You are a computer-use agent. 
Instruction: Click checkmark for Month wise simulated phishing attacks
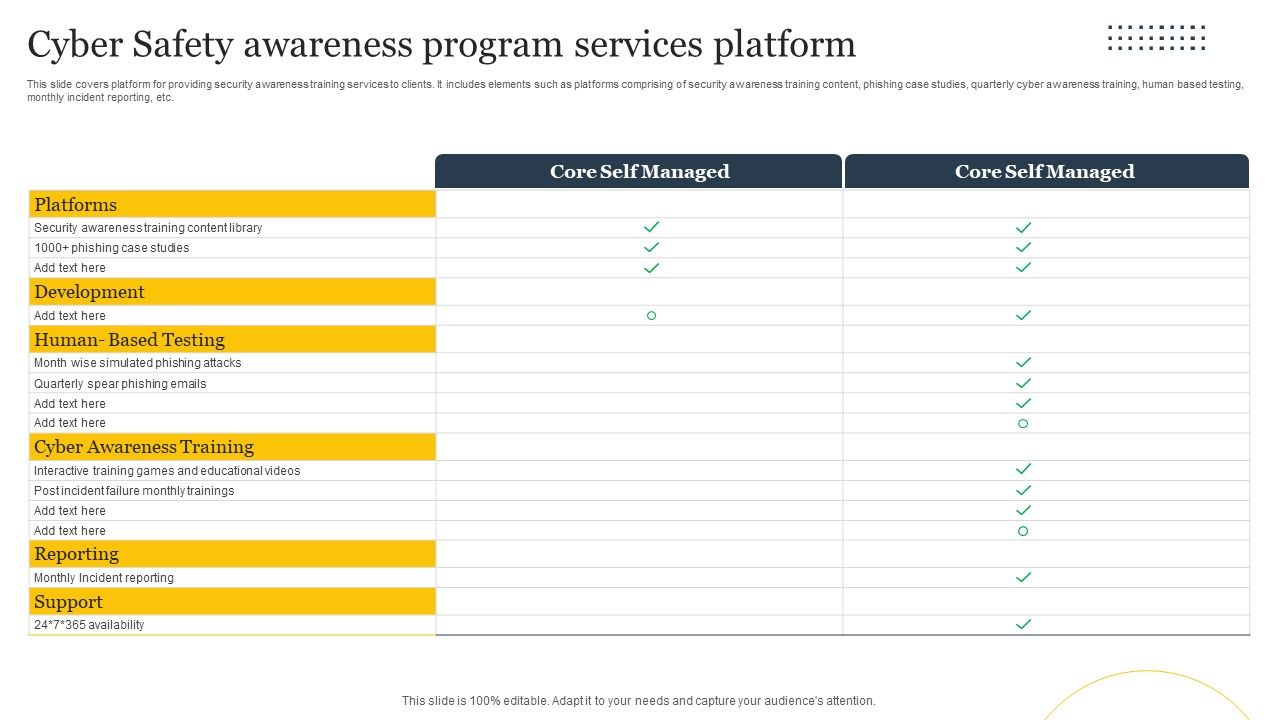1023,362
